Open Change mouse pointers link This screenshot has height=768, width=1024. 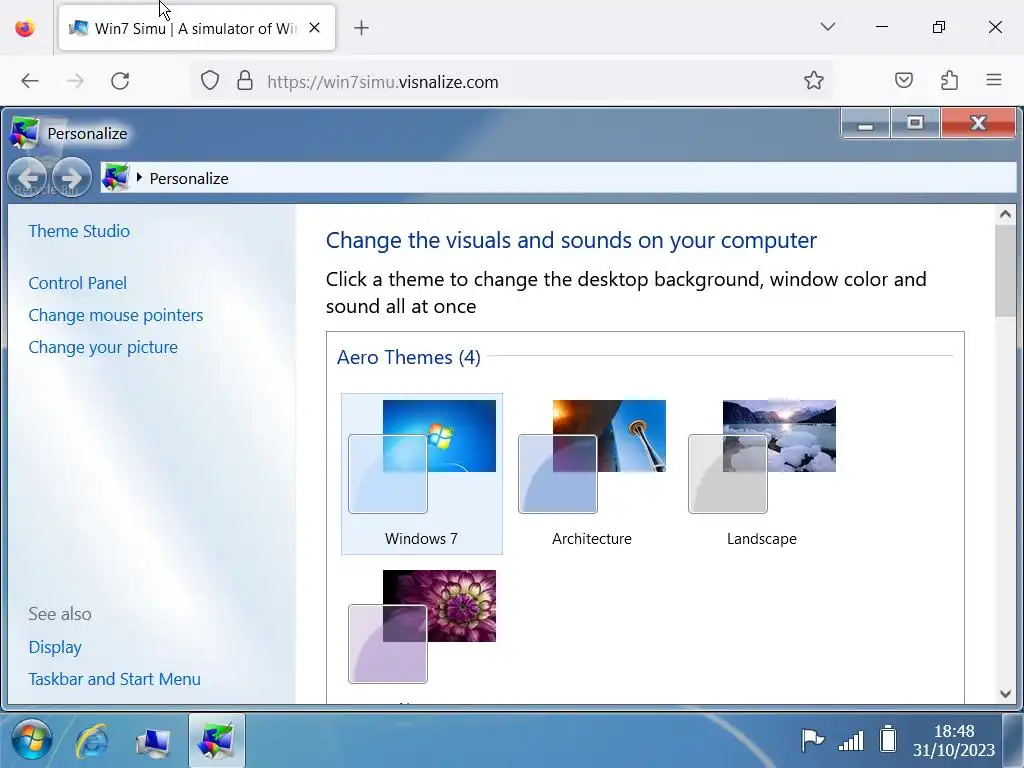116,315
